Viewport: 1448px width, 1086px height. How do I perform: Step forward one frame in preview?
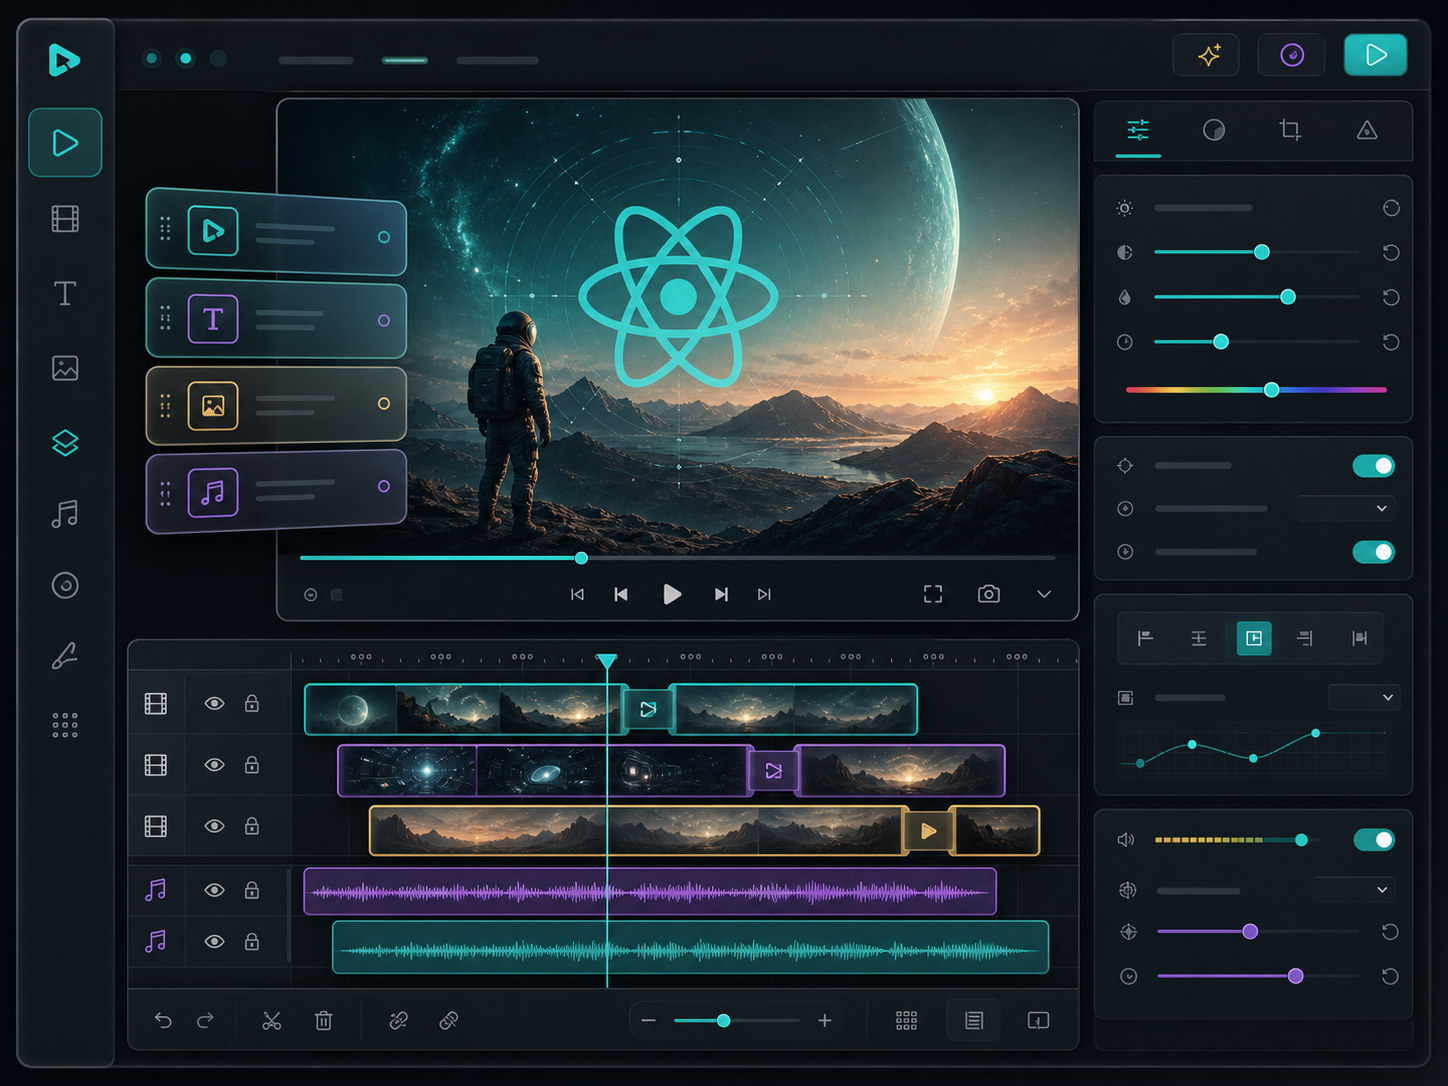pos(721,594)
